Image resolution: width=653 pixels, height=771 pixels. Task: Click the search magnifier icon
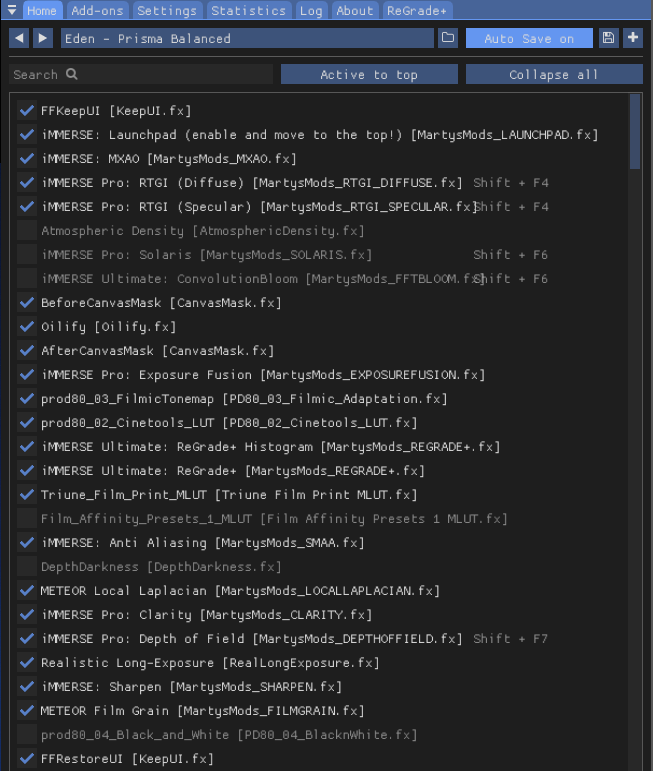point(72,74)
